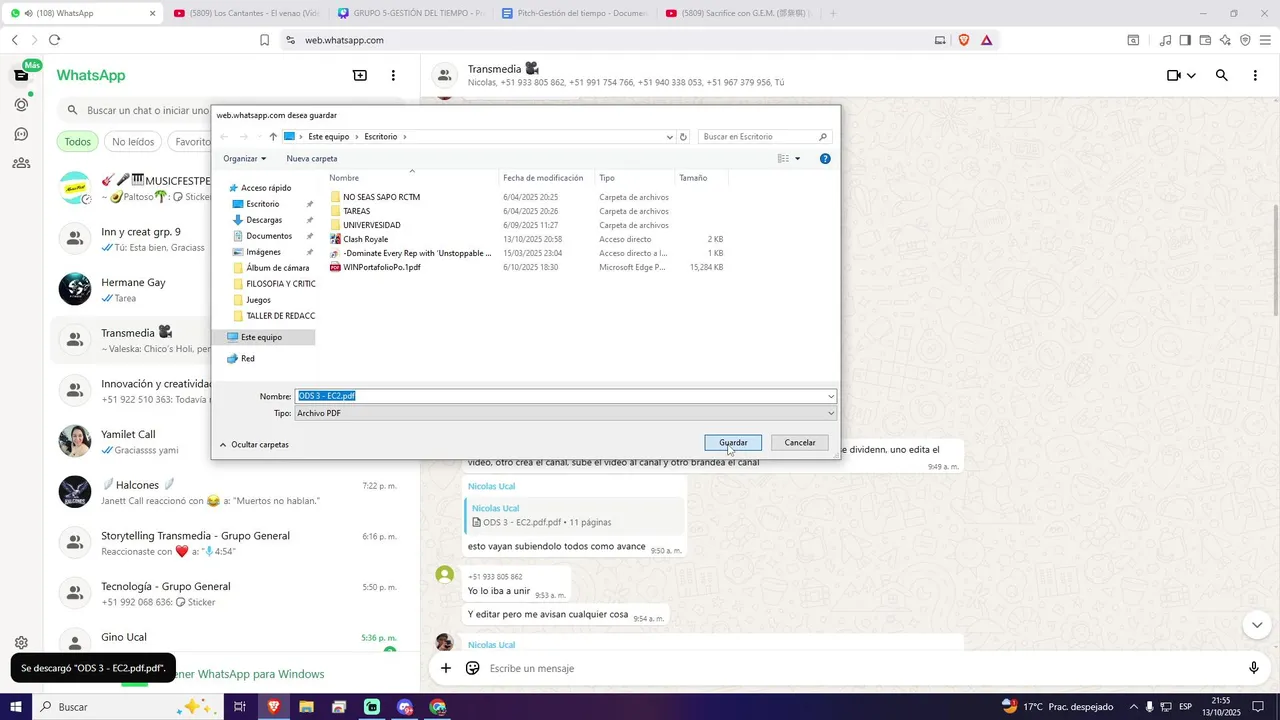The width and height of the screenshot is (1280, 720).
Task: Refresh the folder with the refresh icon
Action: coord(683,137)
